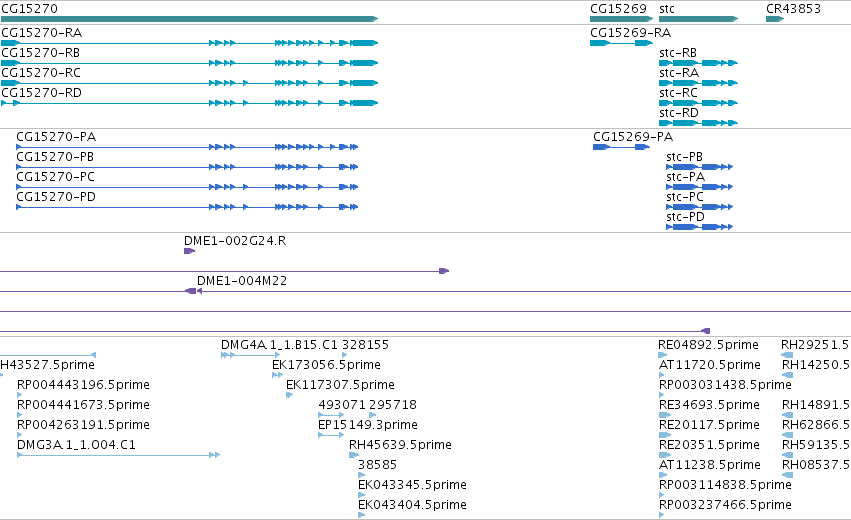Click the DME1-004M22 feature label
851x520 pixels.
(242, 281)
